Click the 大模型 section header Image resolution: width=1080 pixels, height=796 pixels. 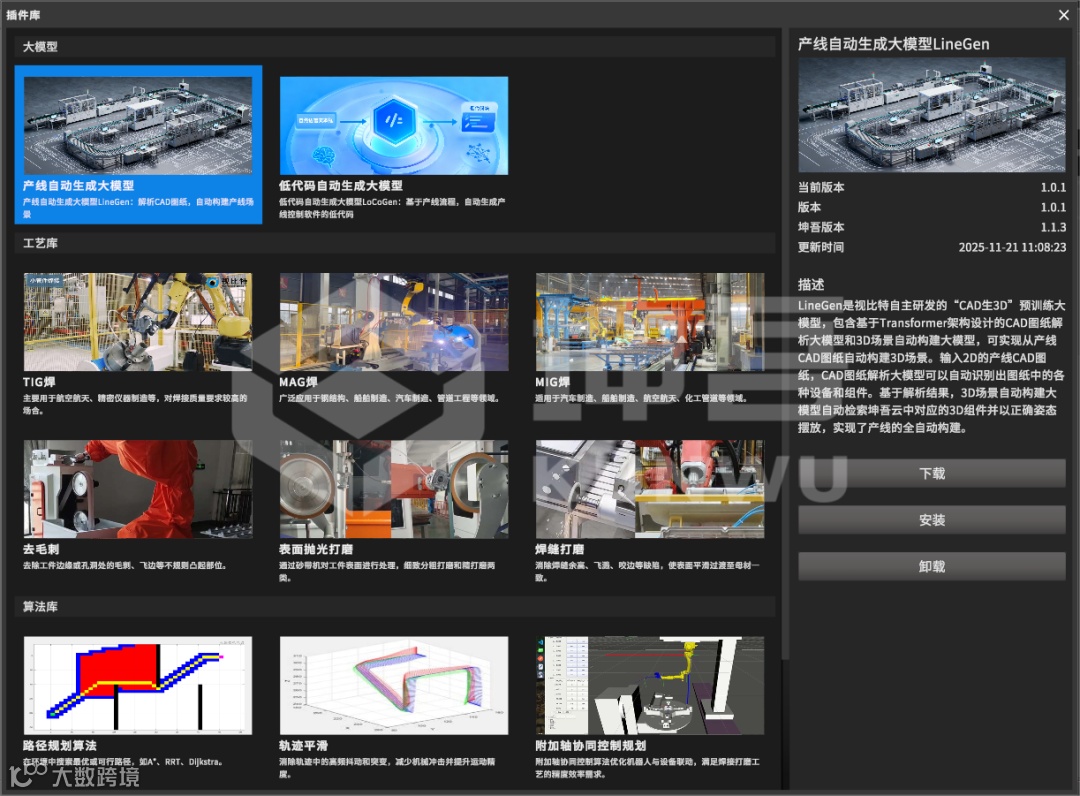[x=395, y=46]
